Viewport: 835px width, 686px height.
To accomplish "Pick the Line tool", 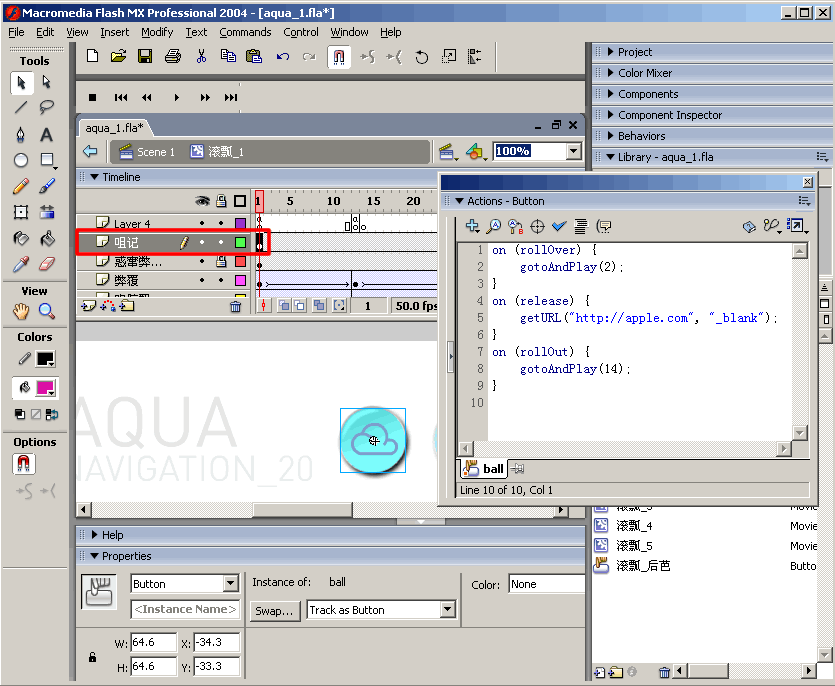I will 21,108.
